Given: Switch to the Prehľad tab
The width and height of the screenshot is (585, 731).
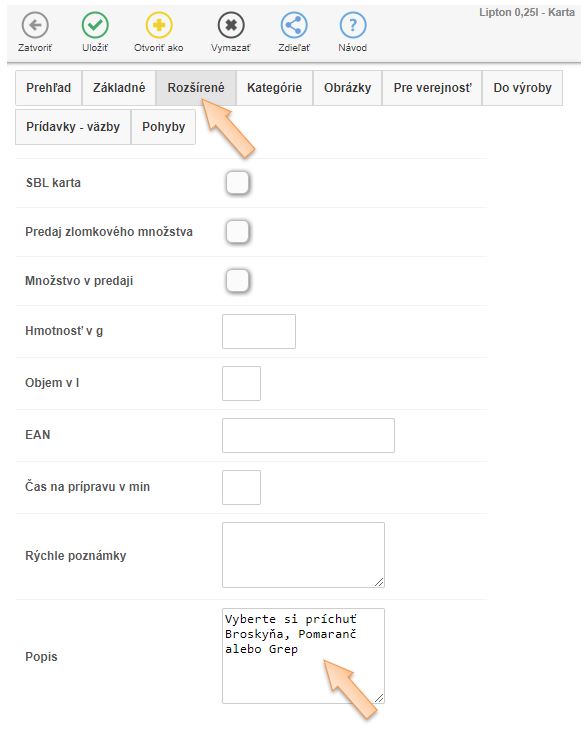Looking at the screenshot, I should point(48,88).
